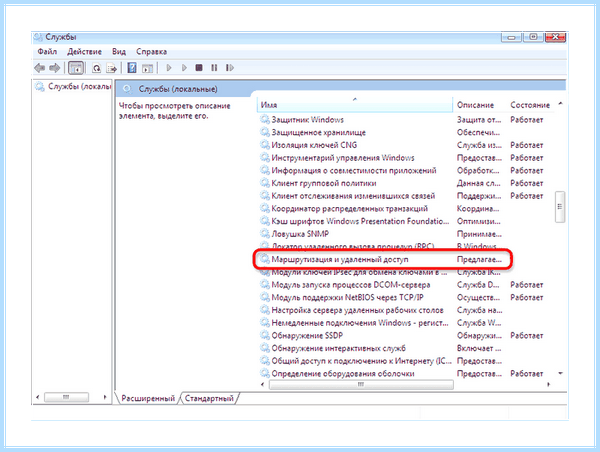
Task: Select Службы (локальные) tree node
Action: [79, 86]
